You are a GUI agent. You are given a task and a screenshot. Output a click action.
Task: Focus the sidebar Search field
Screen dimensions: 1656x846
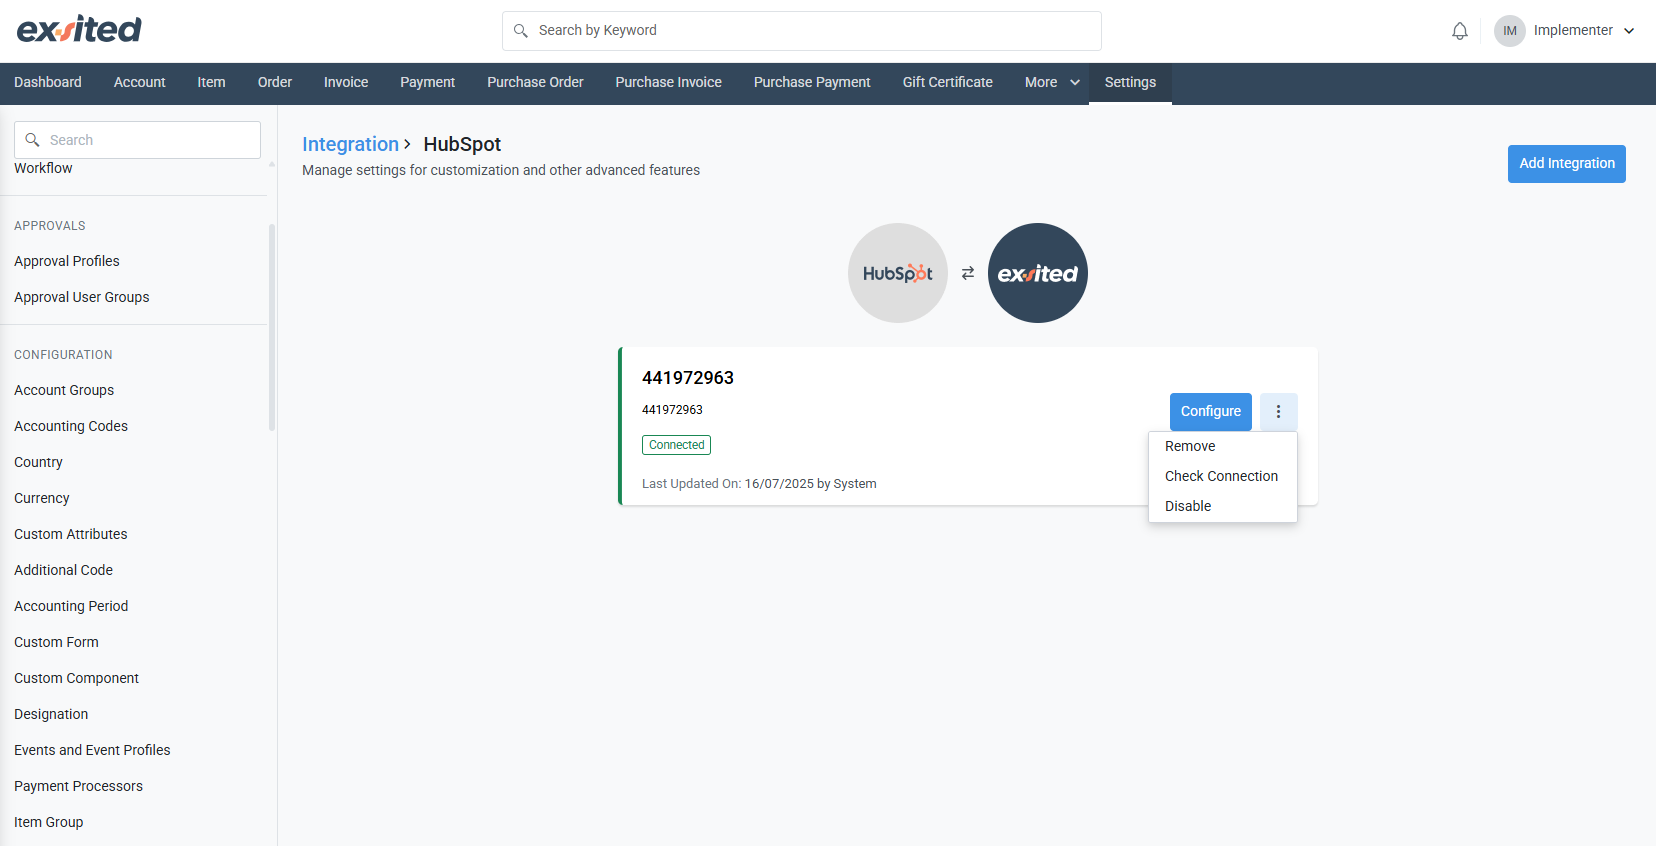137,140
